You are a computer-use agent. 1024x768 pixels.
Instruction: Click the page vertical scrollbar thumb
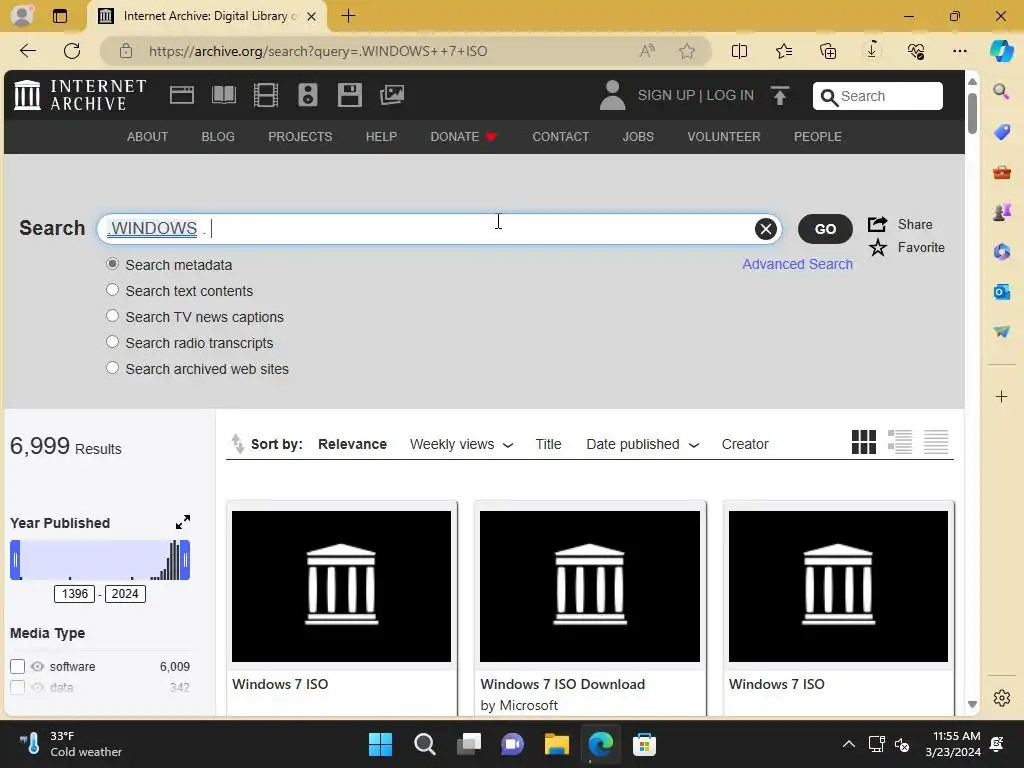point(972,113)
